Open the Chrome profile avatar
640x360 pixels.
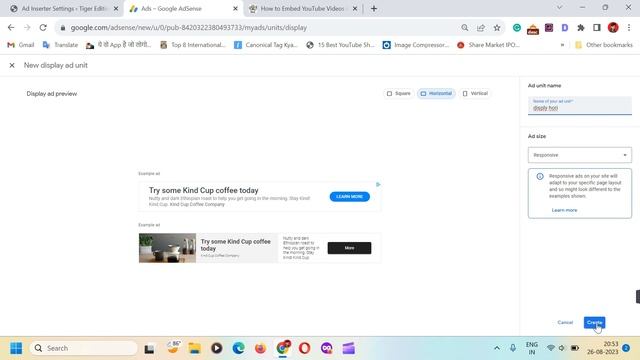[613, 27]
